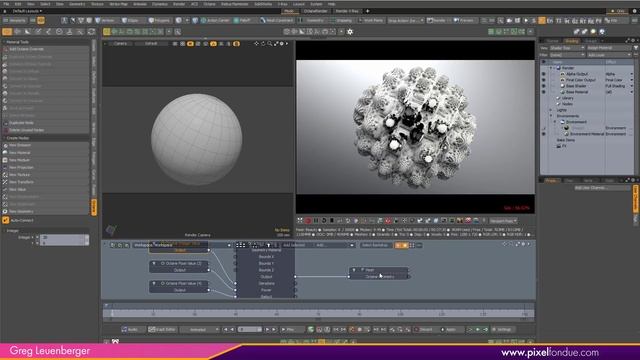Click the timeline scrubber track
The height and width of the screenshot is (360, 640).
(318, 313)
